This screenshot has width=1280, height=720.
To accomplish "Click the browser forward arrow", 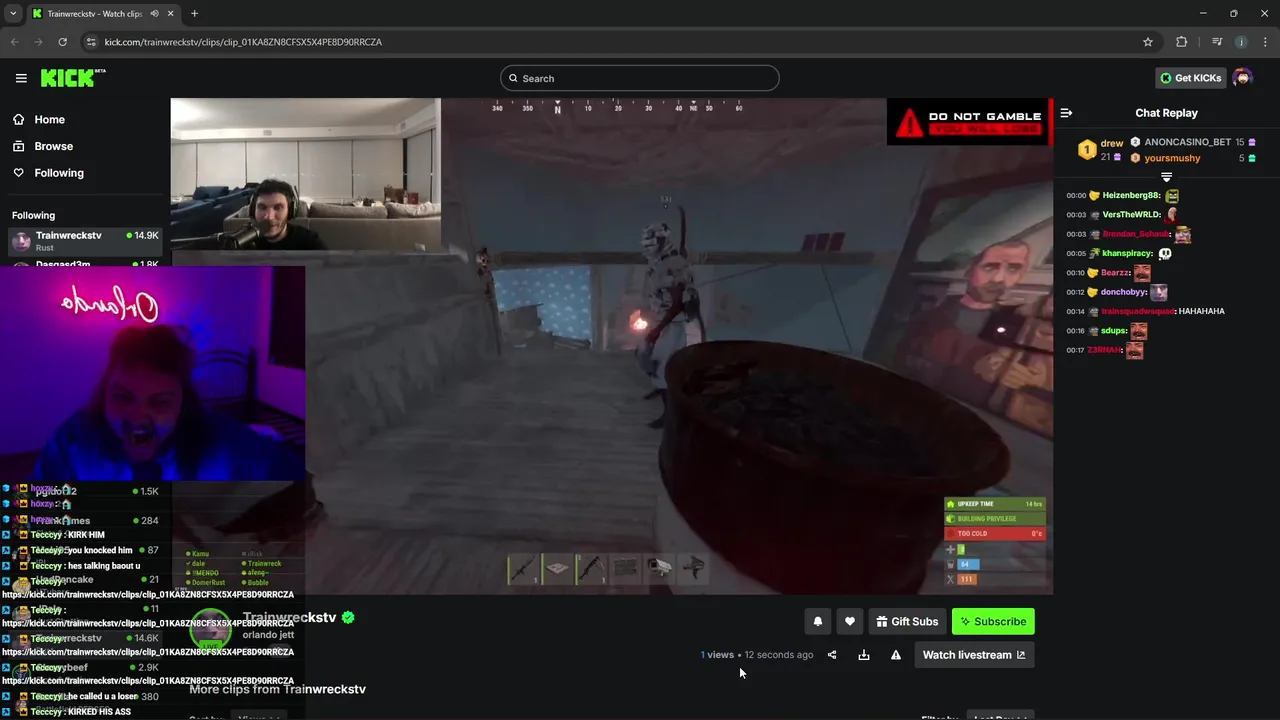I will click(38, 42).
